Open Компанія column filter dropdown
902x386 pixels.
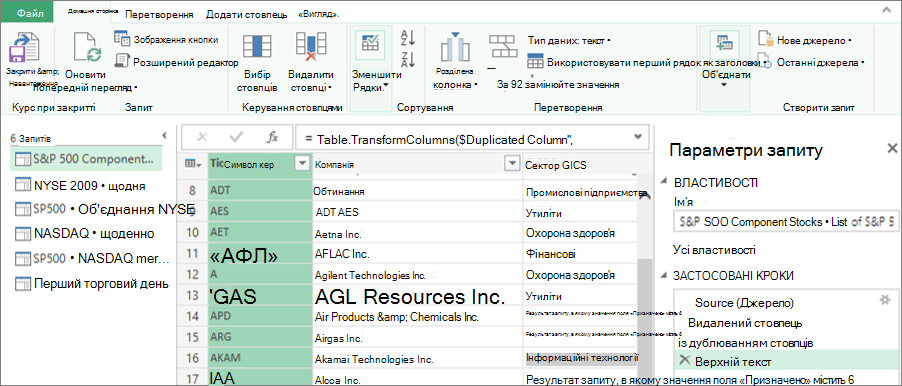[x=511, y=164]
